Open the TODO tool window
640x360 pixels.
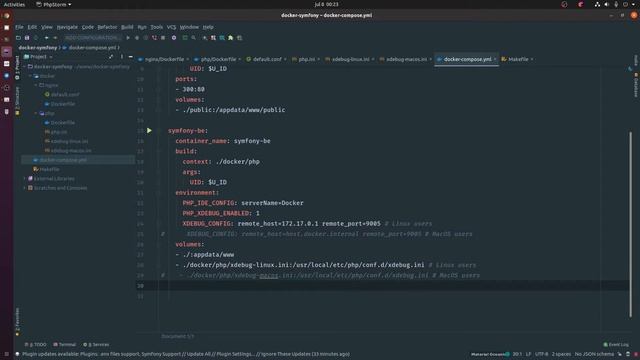36,344
